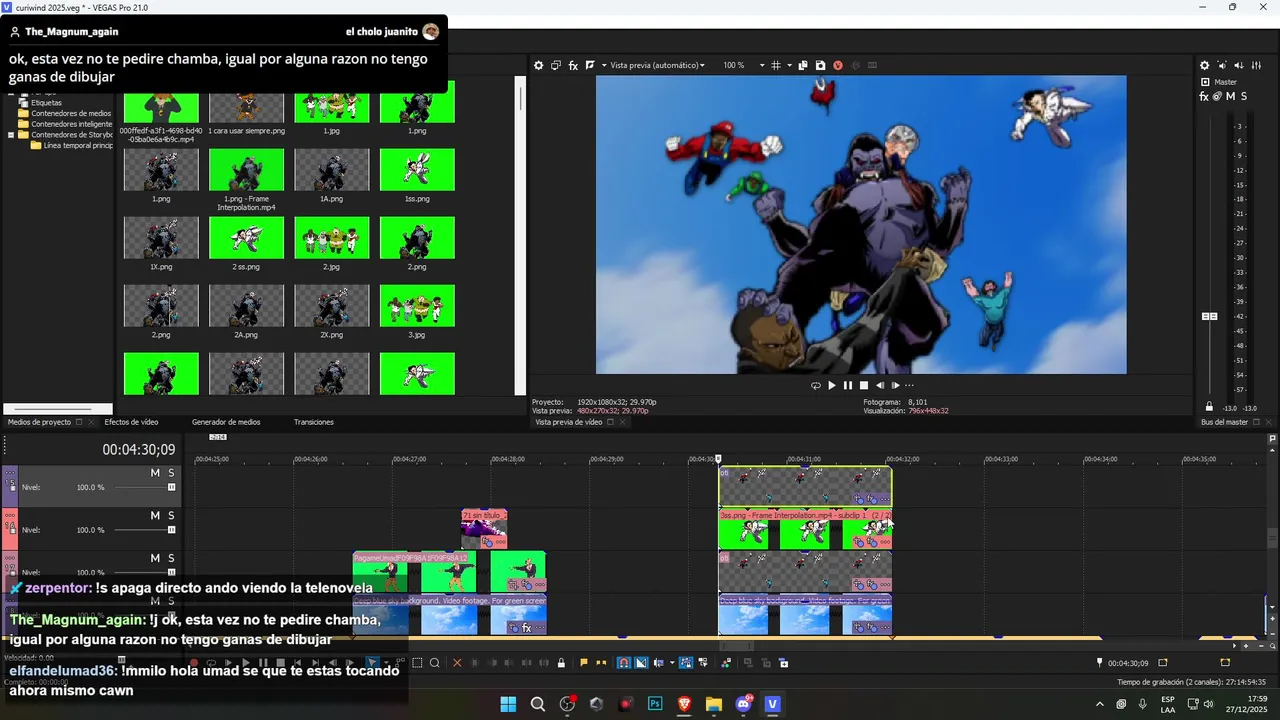
Task: Solo the first purple video track
Action: (171, 473)
